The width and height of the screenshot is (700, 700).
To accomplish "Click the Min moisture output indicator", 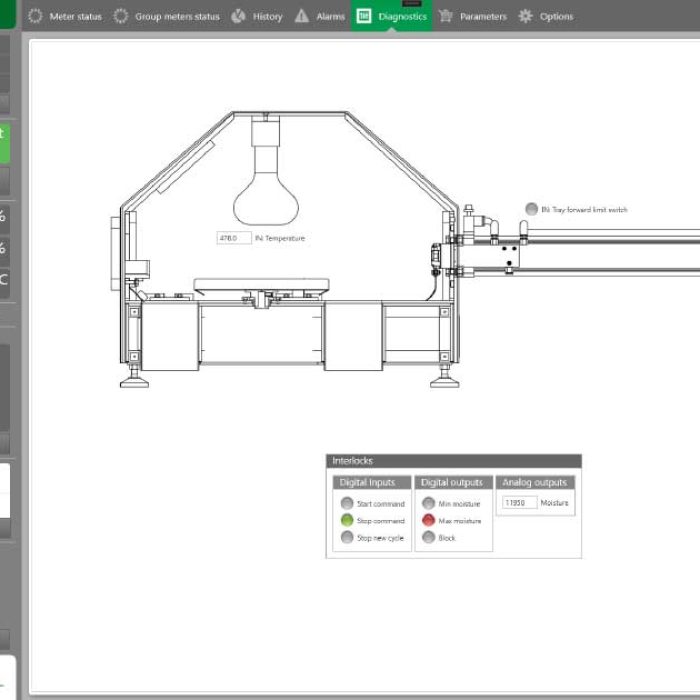I will coord(429,504).
